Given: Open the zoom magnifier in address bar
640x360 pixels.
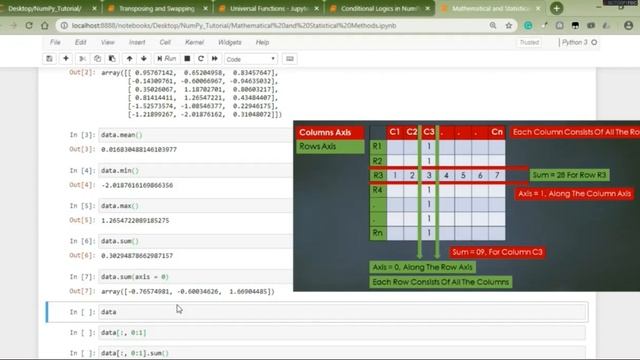Looking at the screenshot, I should [493, 25].
